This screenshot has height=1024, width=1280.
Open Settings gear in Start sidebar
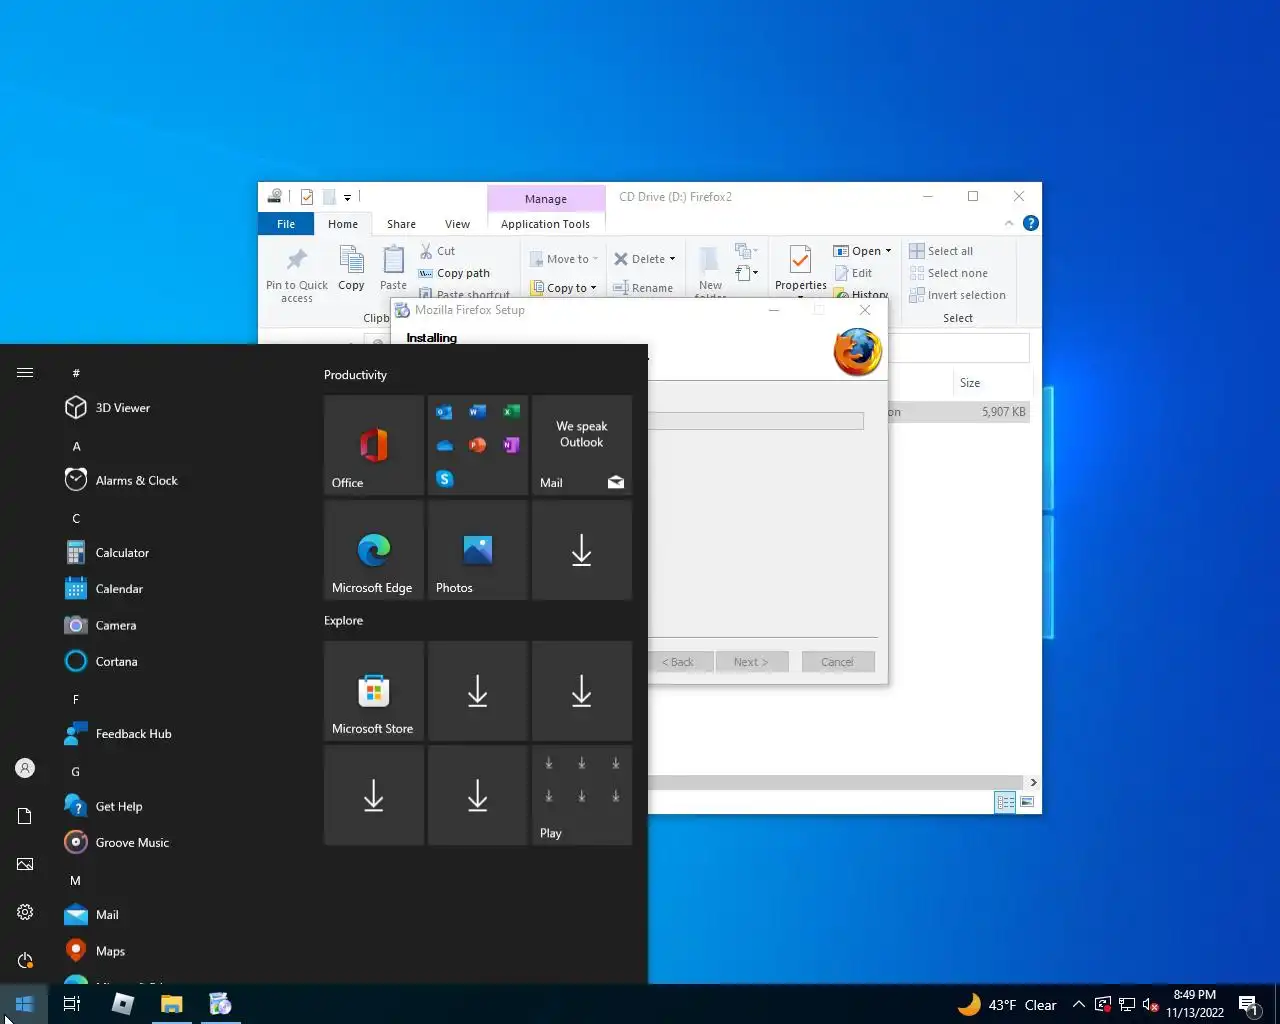click(25, 912)
